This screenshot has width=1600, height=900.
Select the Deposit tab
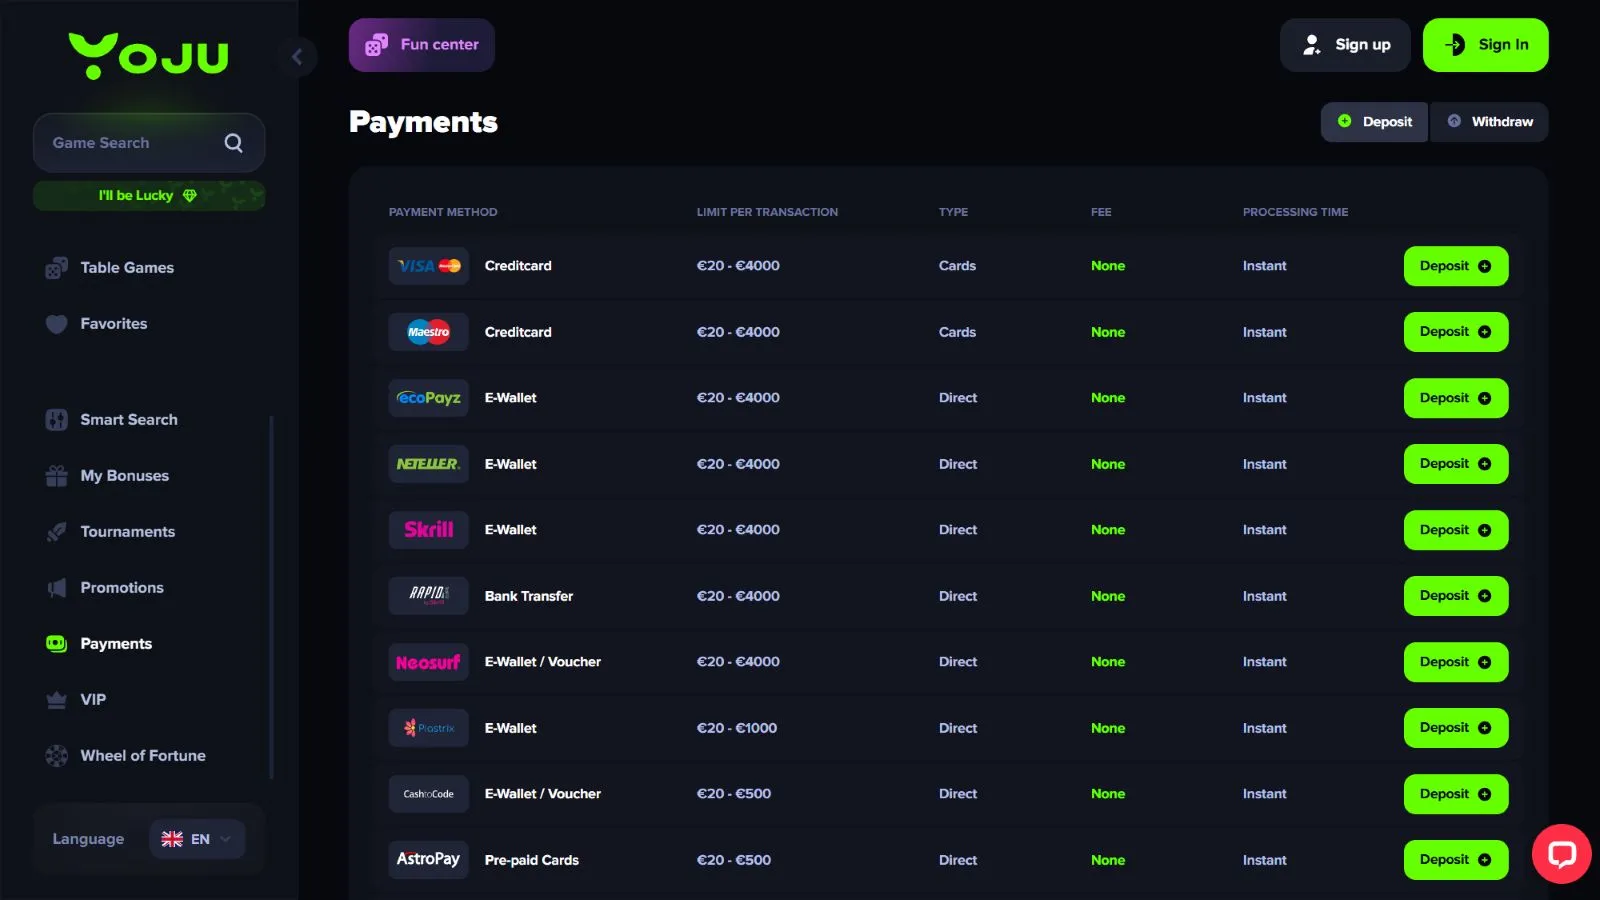coord(1375,122)
